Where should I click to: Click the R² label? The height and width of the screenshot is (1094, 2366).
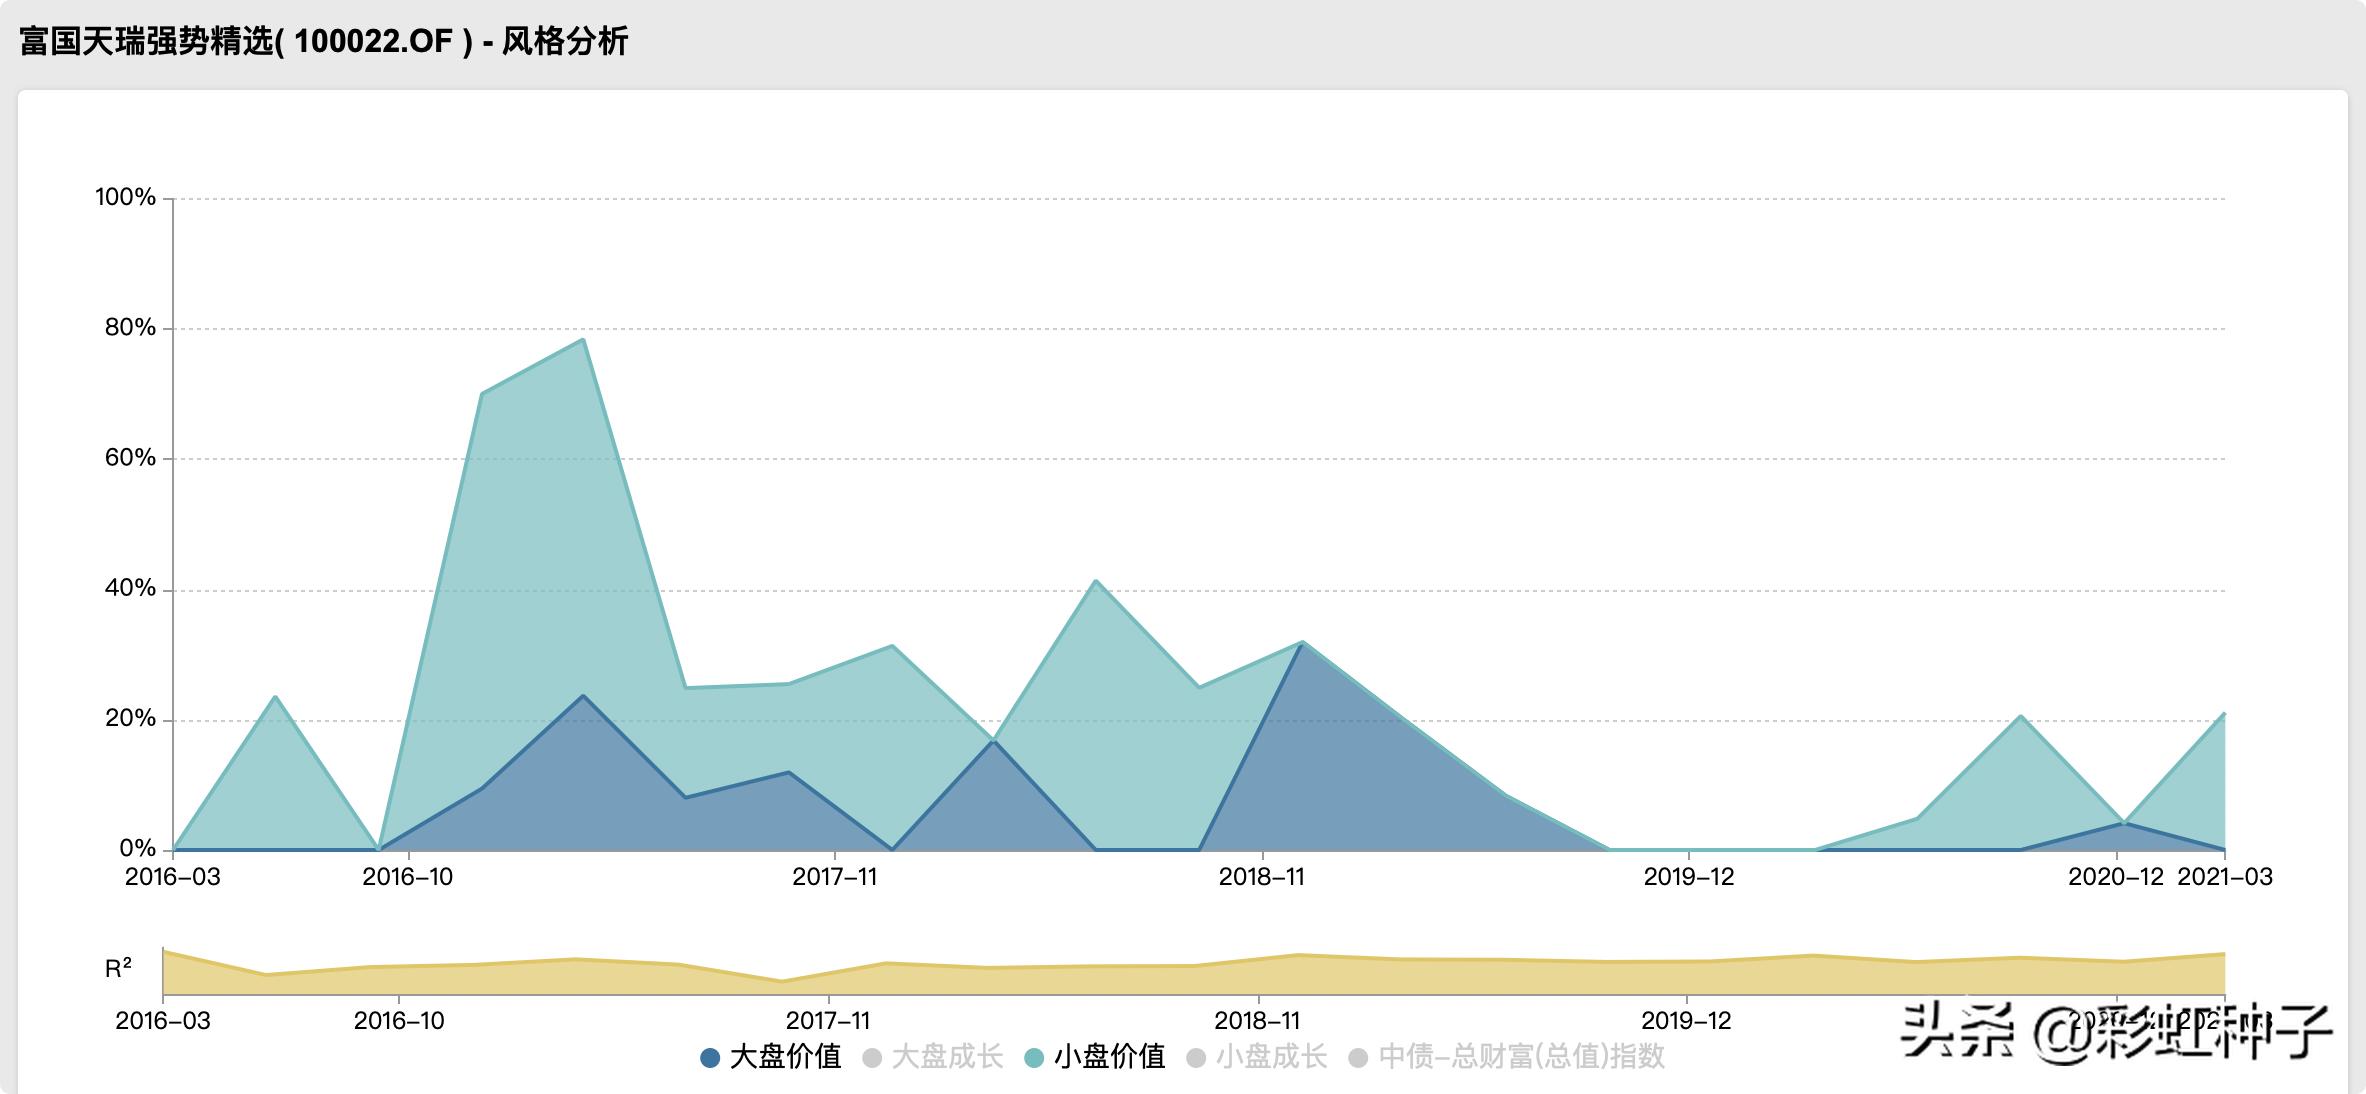pyautogui.click(x=118, y=968)
